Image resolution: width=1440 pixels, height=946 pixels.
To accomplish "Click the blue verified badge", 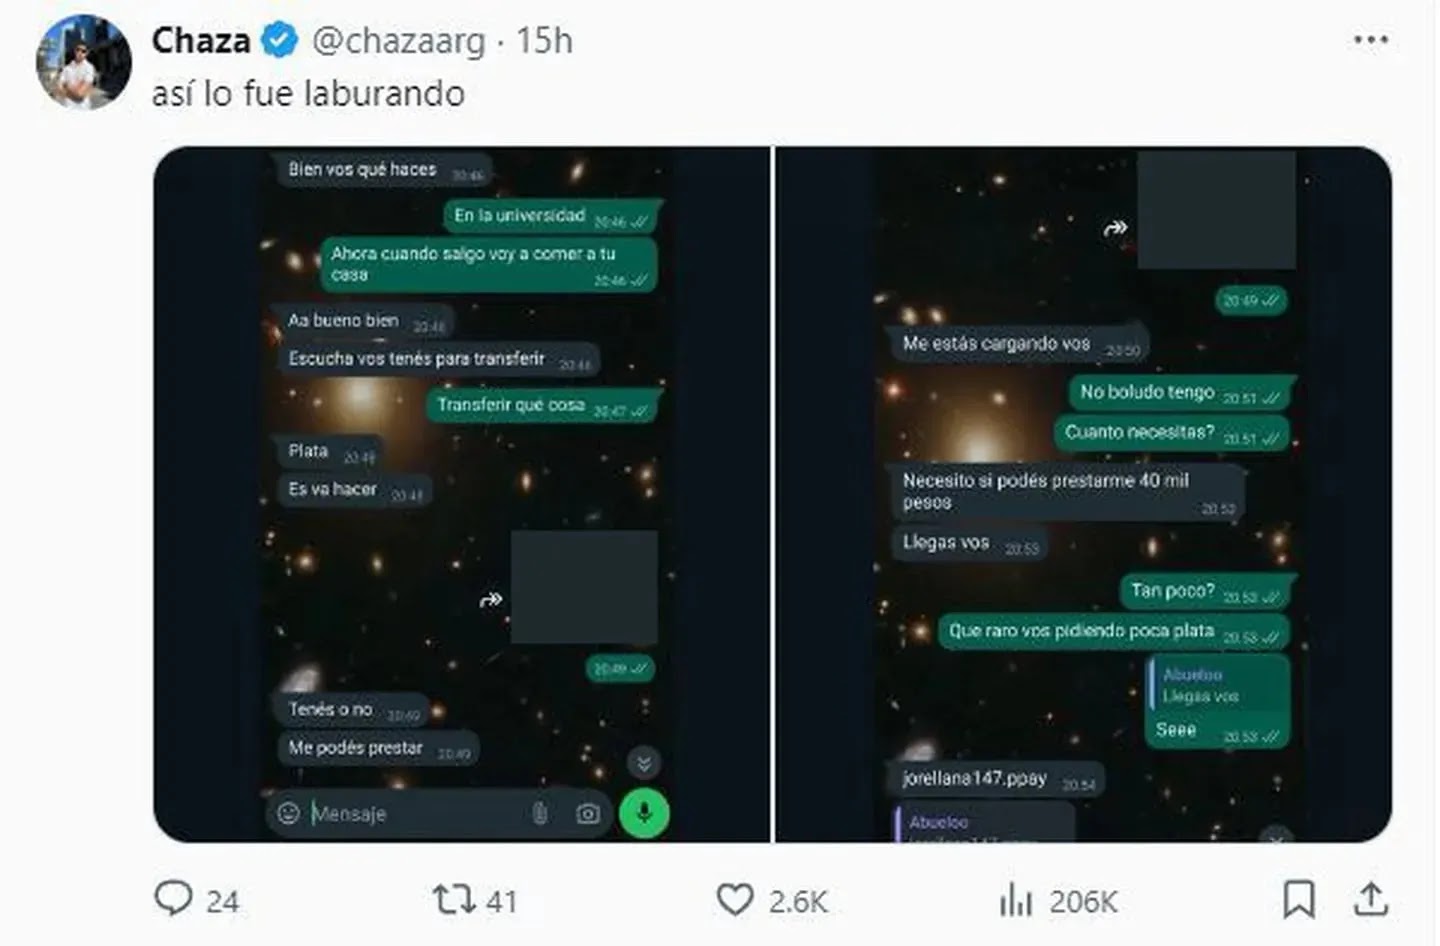I will pyautogui.click(x=279, y=41).
